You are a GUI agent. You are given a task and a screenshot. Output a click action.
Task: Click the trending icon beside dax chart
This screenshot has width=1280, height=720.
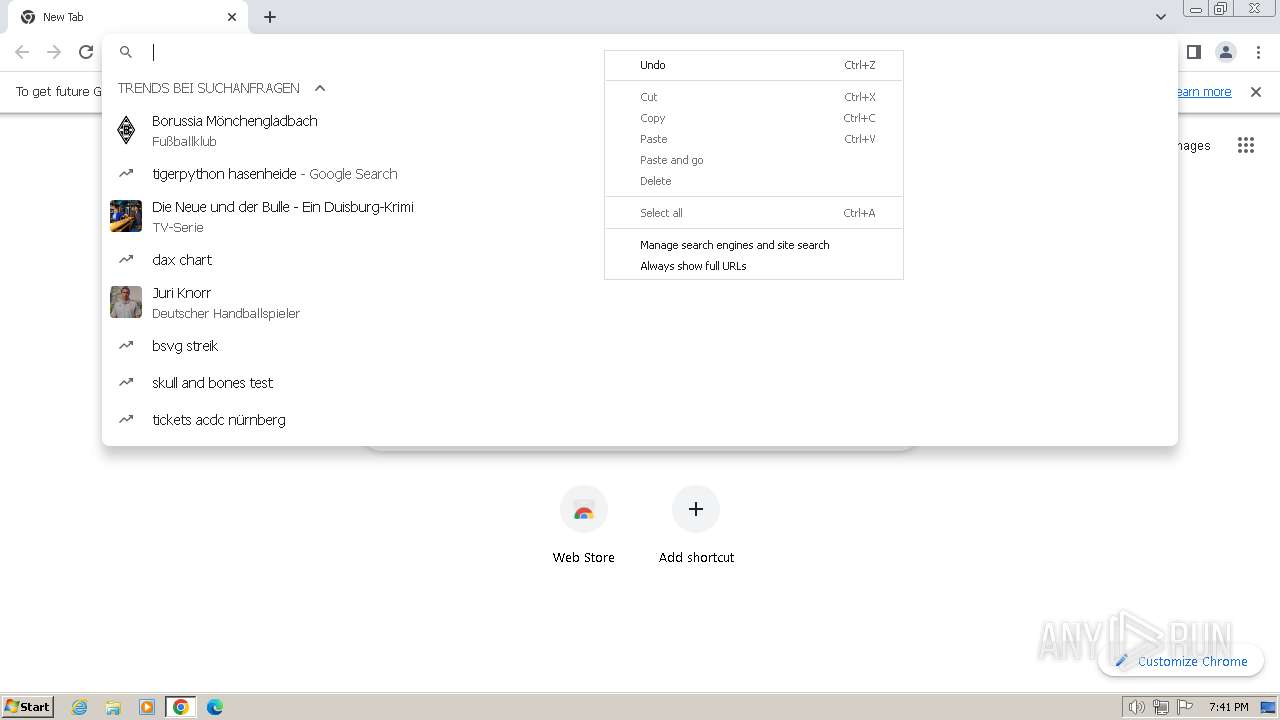[126, 259]
